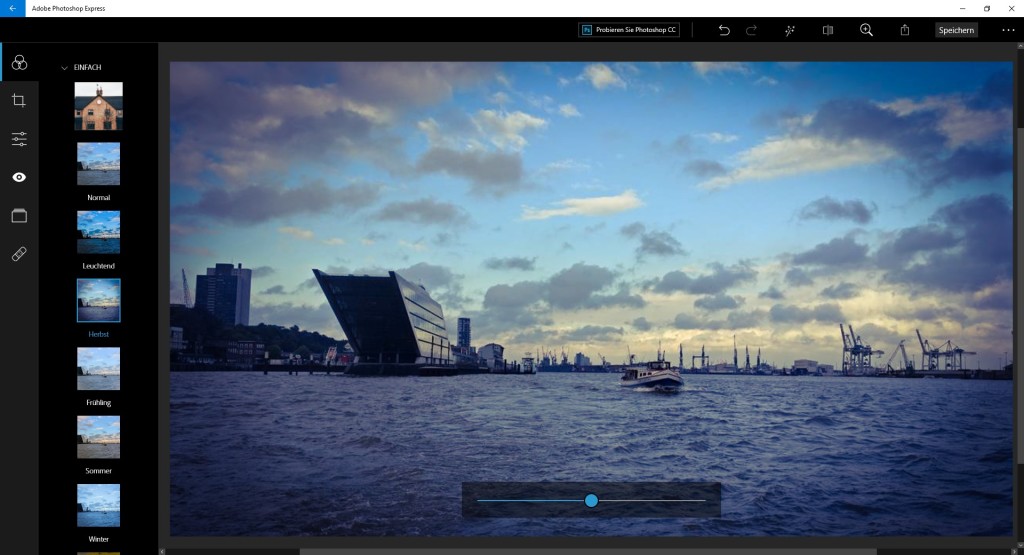Go back with the back arrow
This screenshot has width=1024, height=555.
12,8
